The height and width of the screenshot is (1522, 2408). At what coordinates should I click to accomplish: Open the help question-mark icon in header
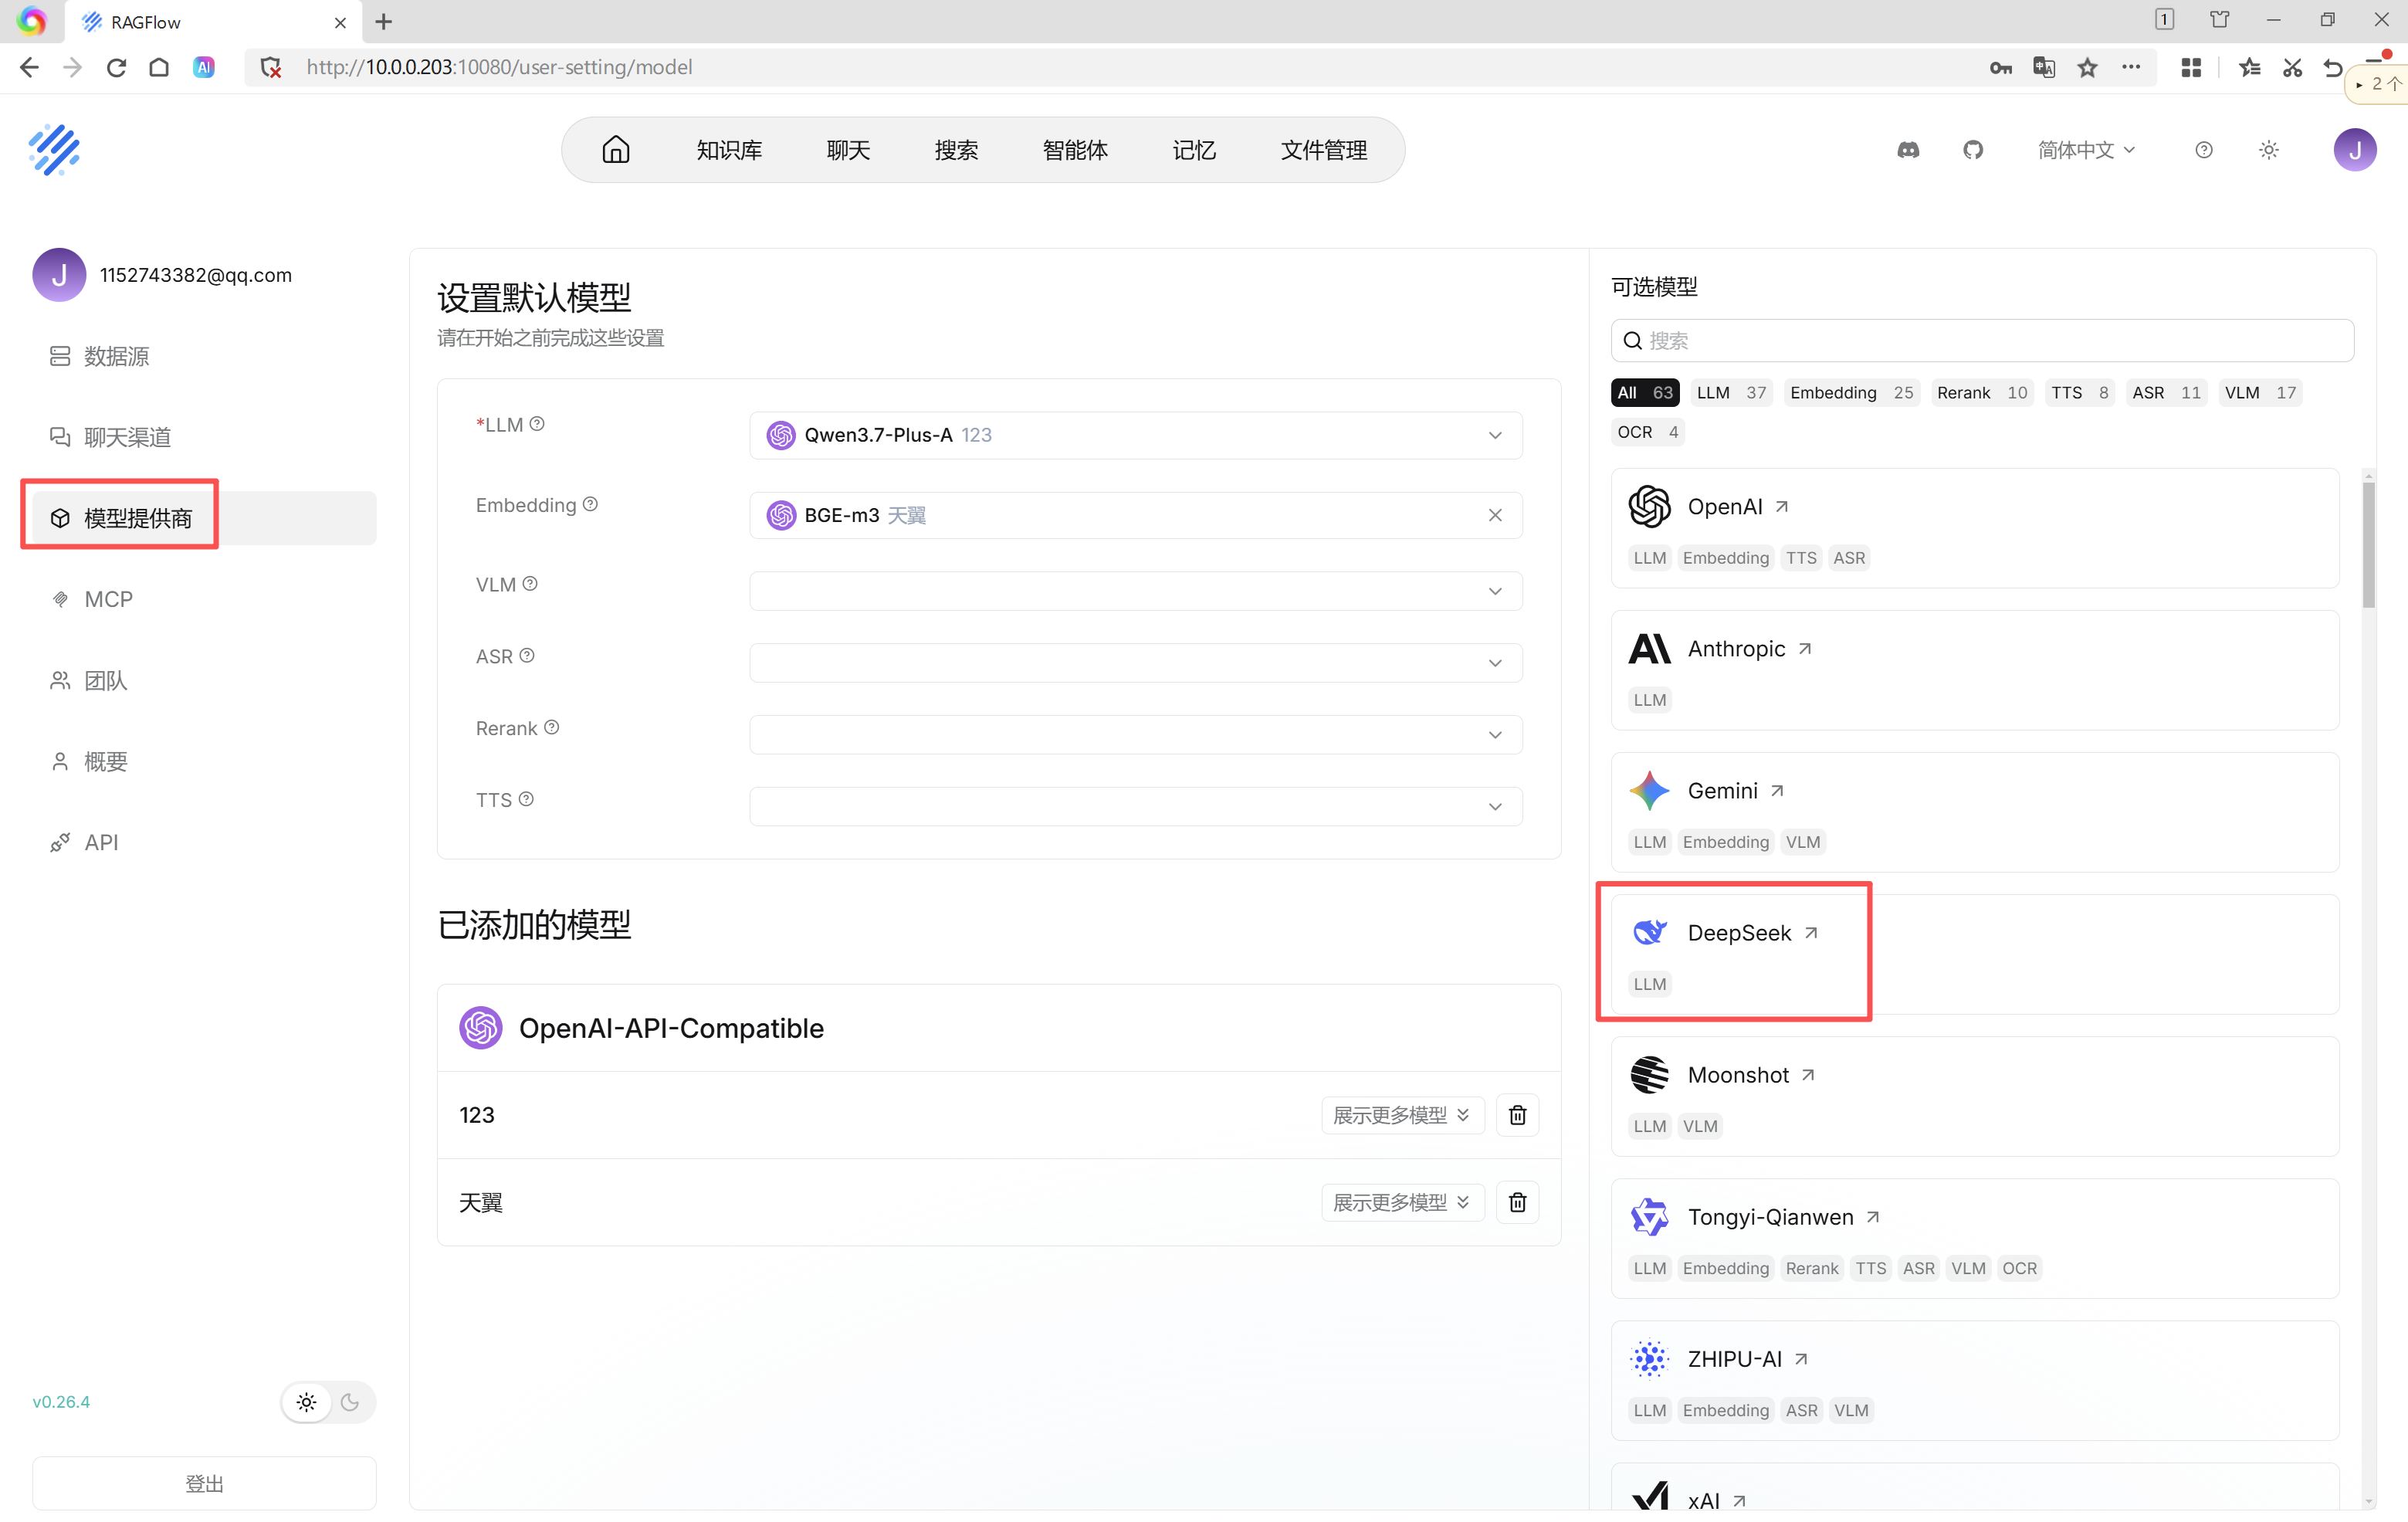[x=2203, y=150]
